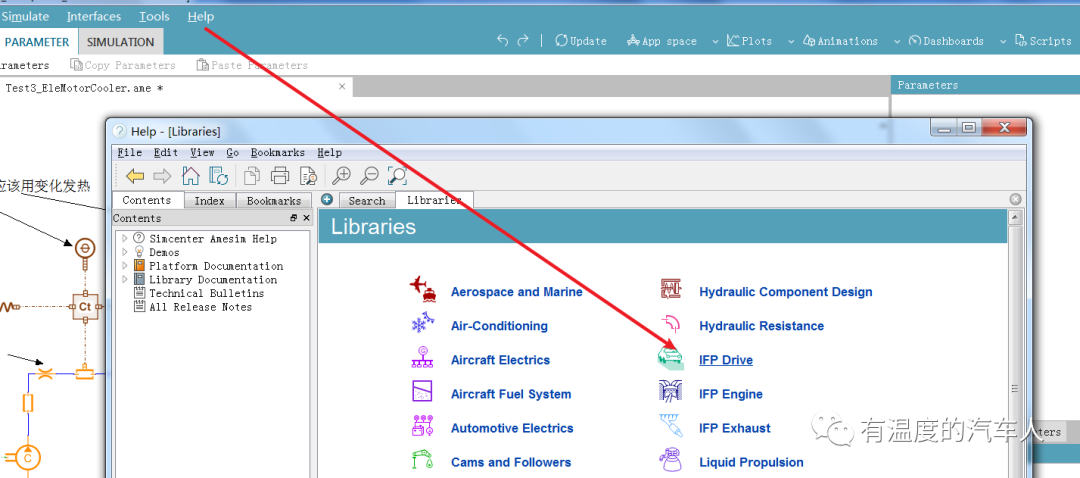
Task: Open the Dashboards dropdown arrow
Action: coord(1002,41)
